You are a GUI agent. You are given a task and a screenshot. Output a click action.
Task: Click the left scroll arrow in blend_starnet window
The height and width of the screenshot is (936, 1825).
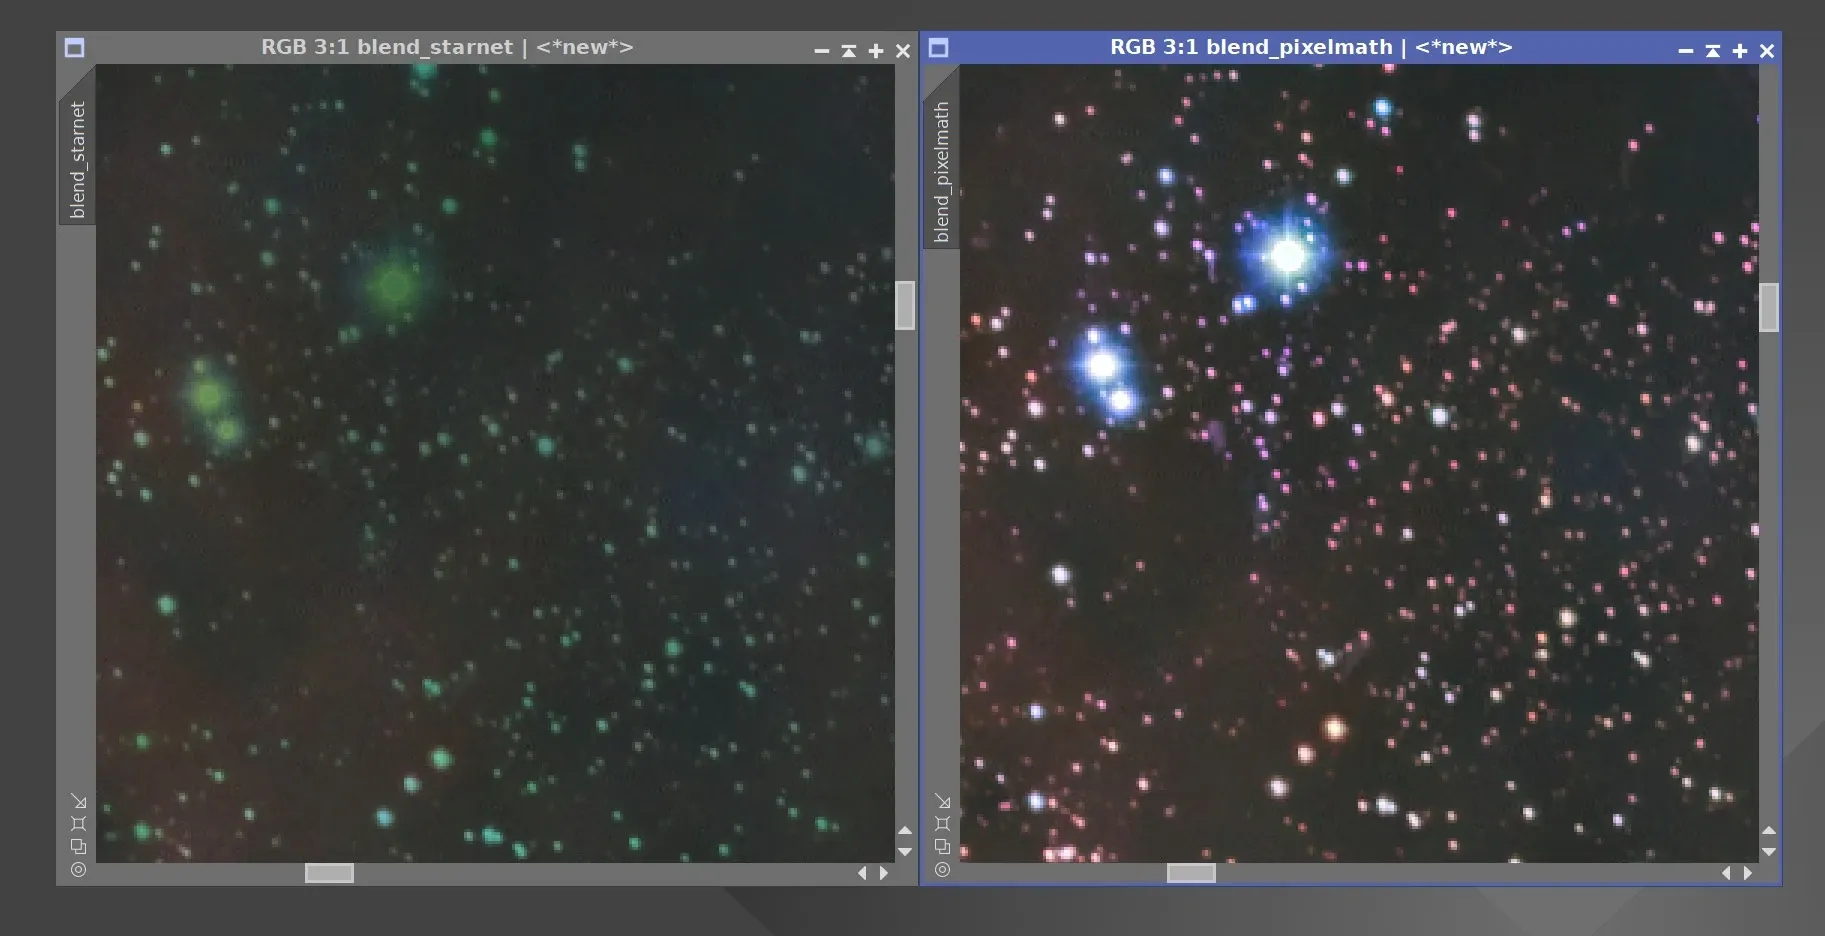tap(862, 873)
